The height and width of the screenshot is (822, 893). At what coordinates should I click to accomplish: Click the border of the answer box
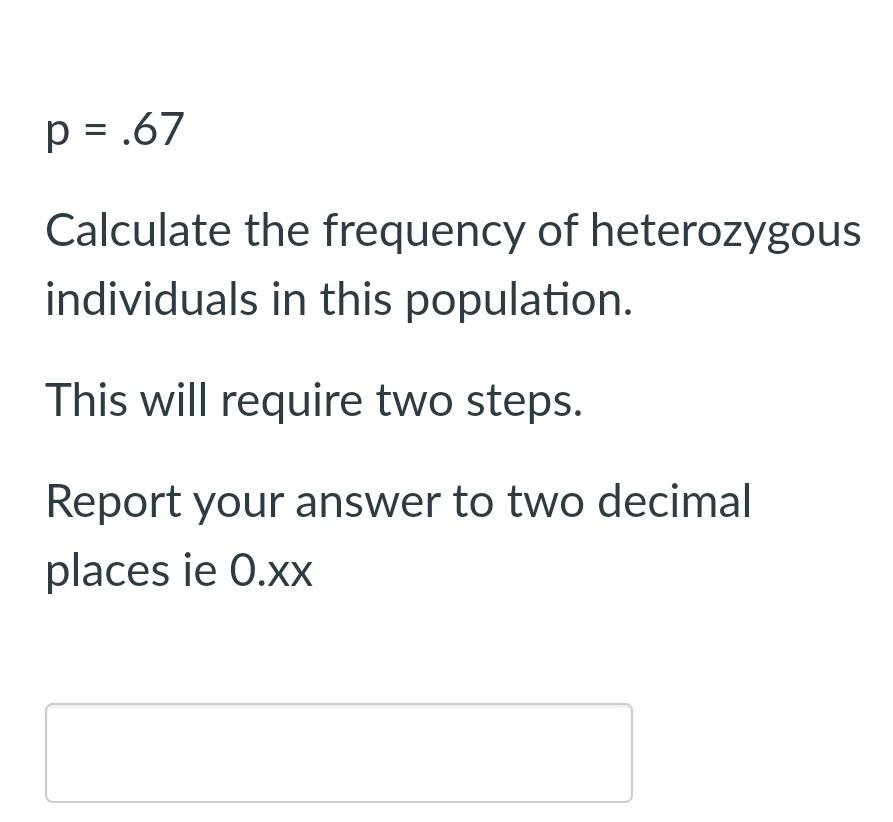[x=338, y=705]
